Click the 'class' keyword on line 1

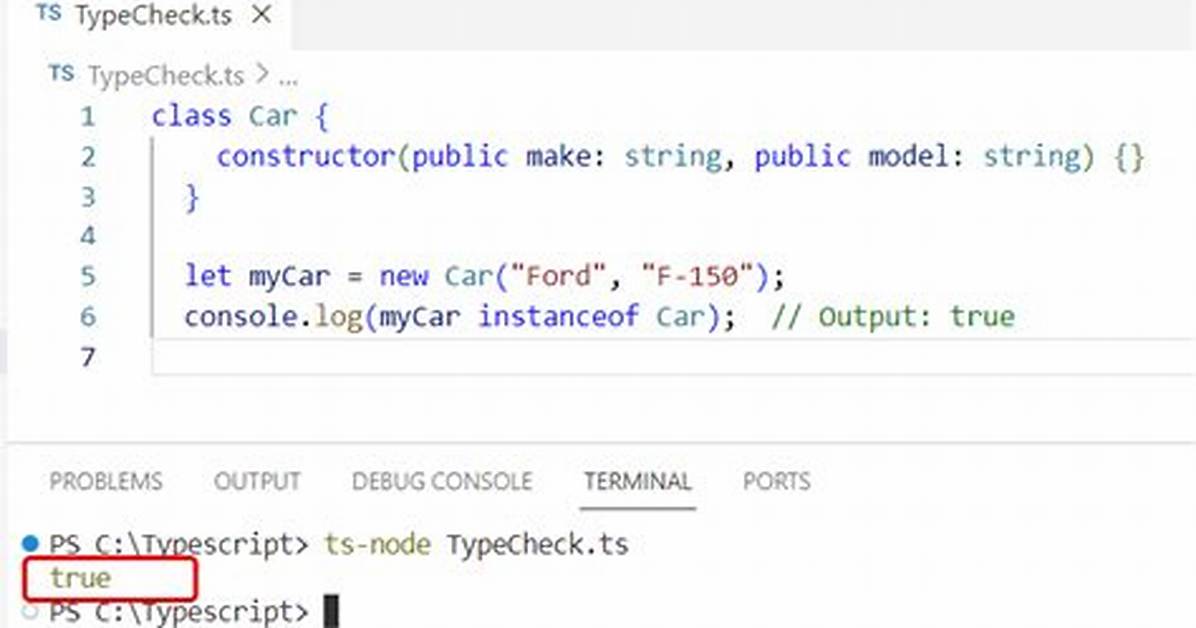pyautogui.click(x=191, y=117)
